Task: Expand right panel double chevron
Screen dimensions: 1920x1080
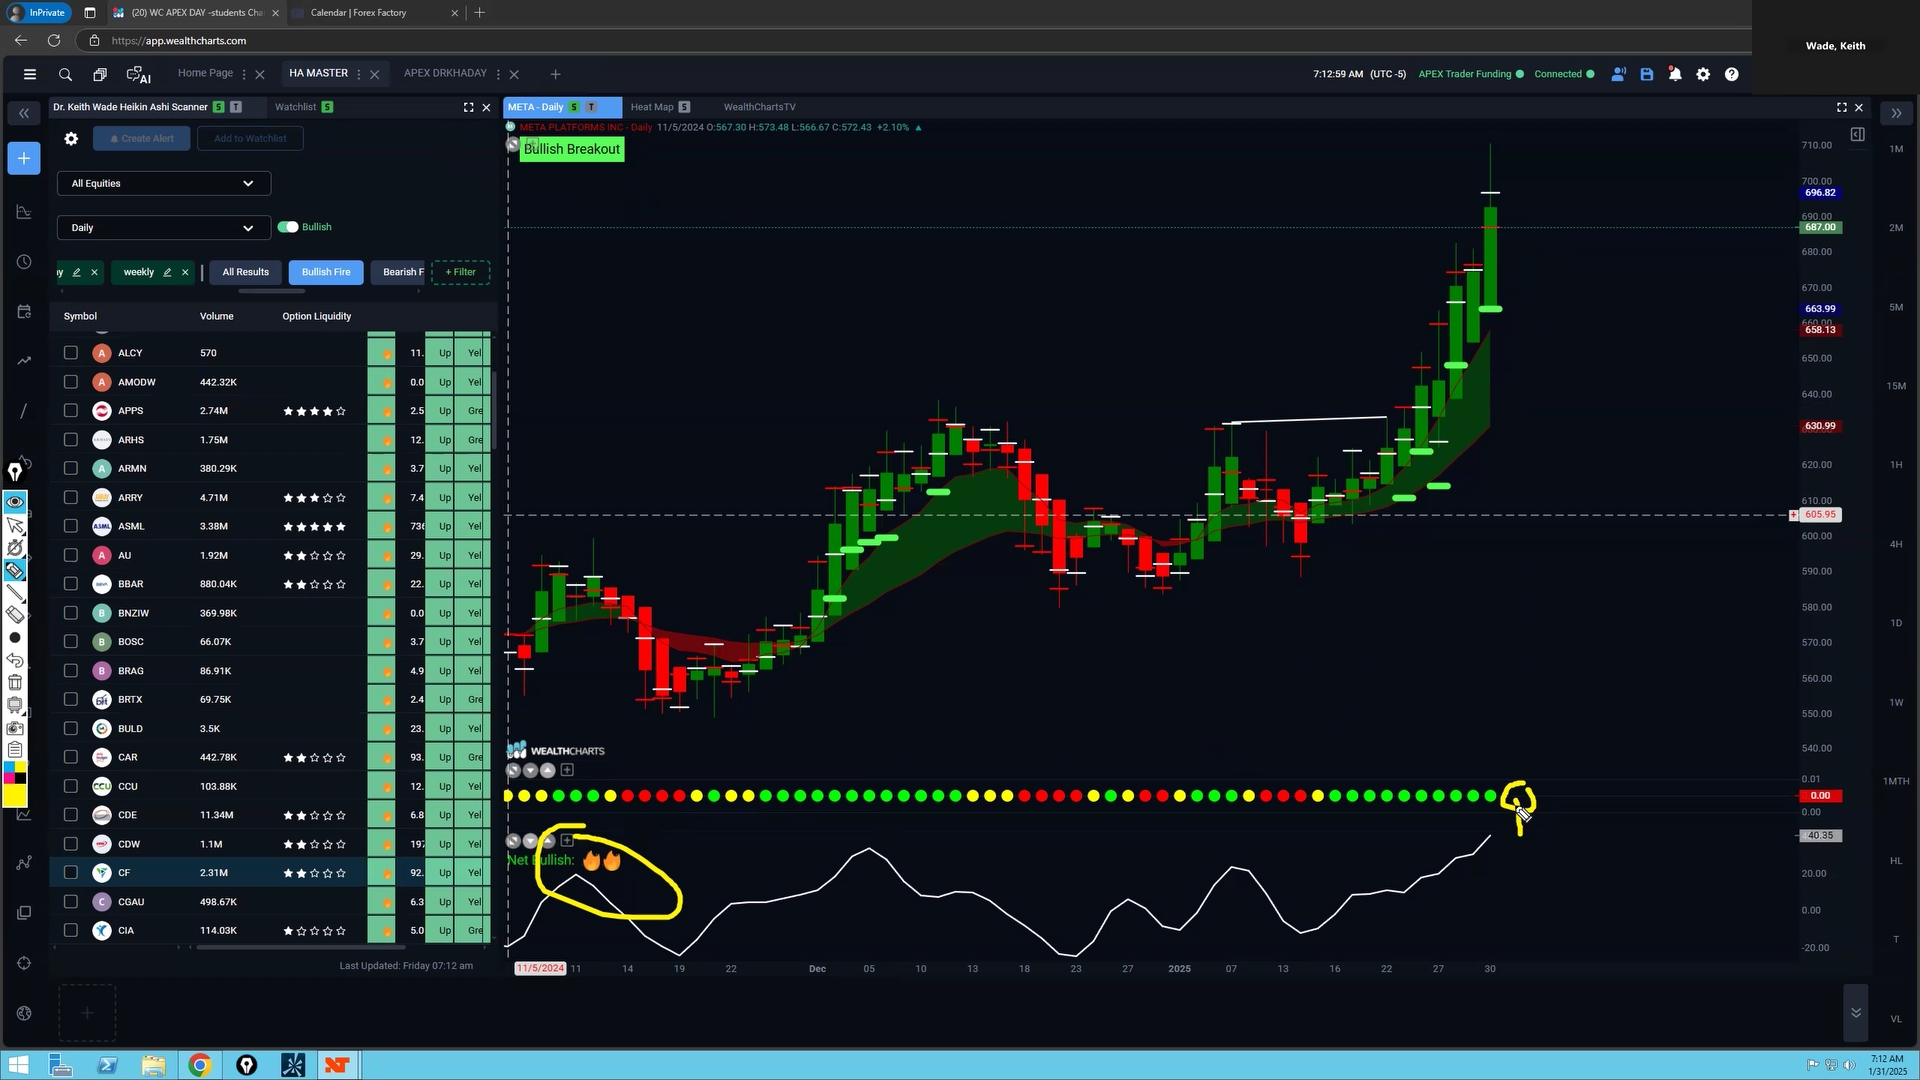Action: [x=1896, y=113]
